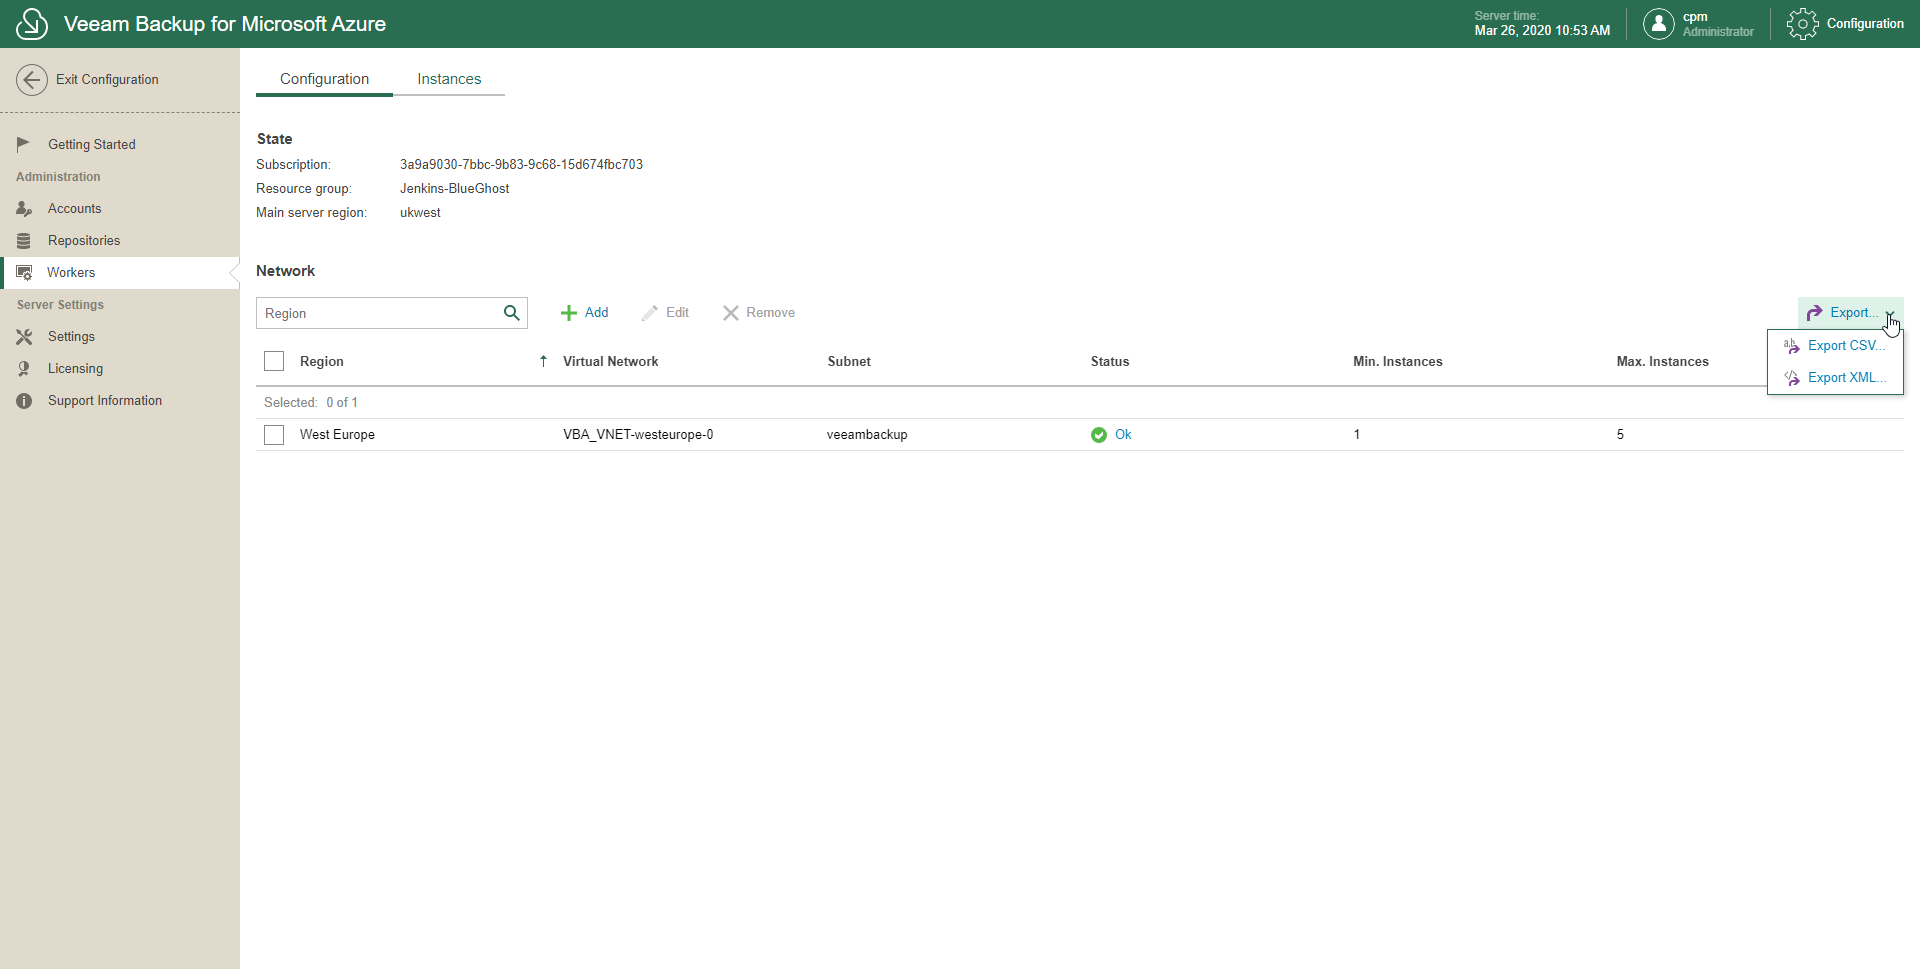Check the West Europe row checkbox
The width and height of the screenshot is (1920, 969).
(274, 435)
